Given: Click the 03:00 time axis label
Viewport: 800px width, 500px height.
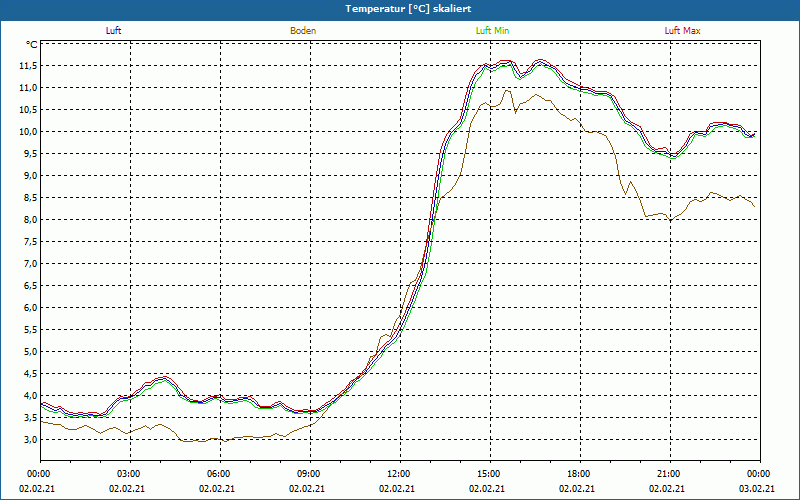Looking at the screenshot, I should 130,474.
